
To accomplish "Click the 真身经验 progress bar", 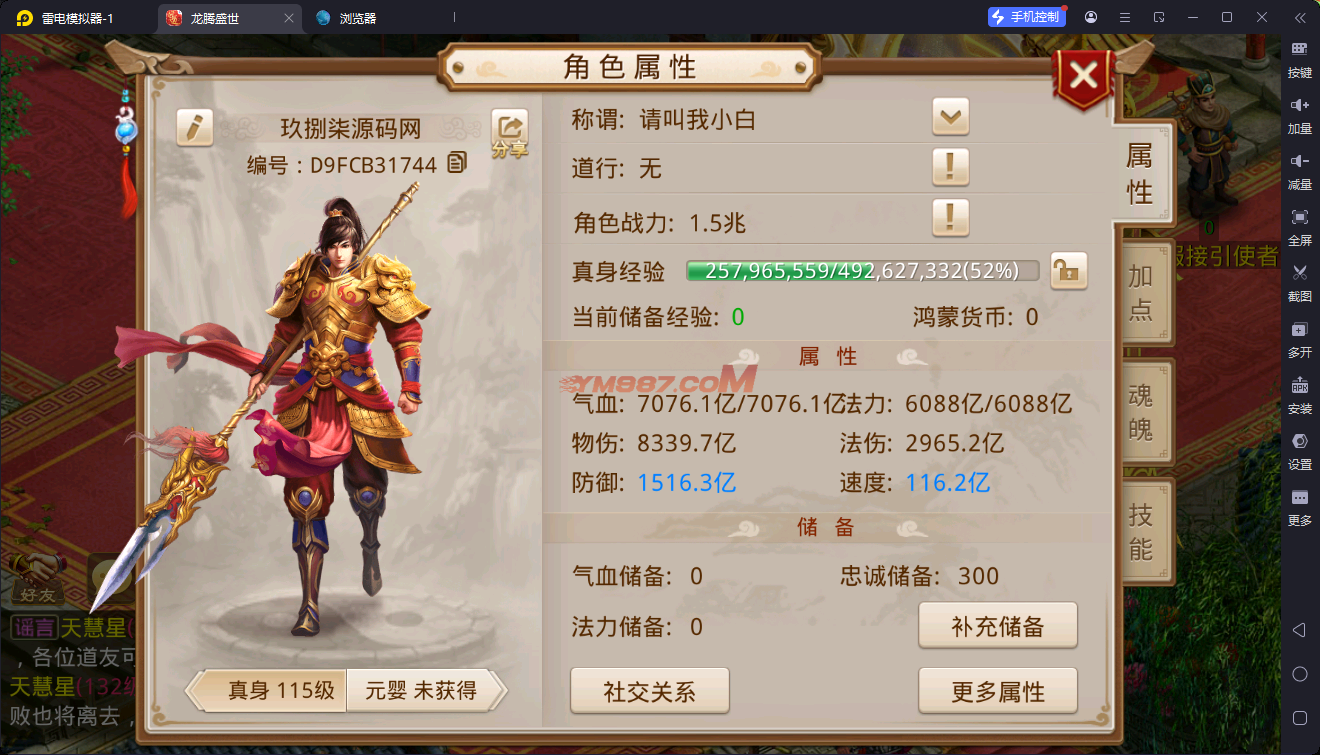I will click(x=862, y=270).
